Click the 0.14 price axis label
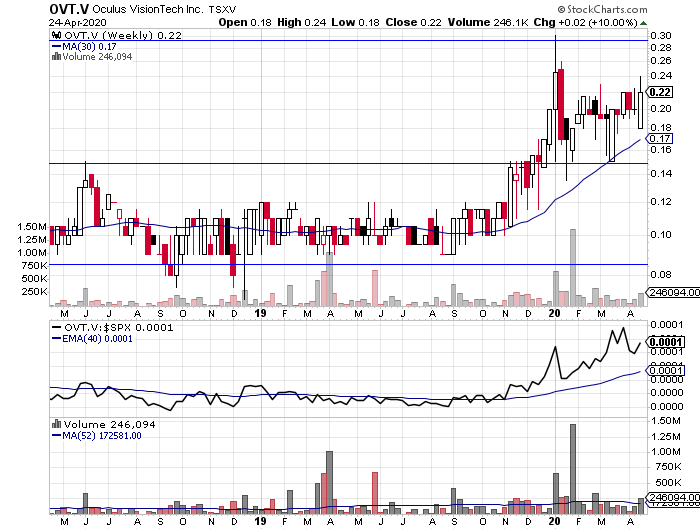The width and height of the screenshot is (700, 530). tap(661, 173)
